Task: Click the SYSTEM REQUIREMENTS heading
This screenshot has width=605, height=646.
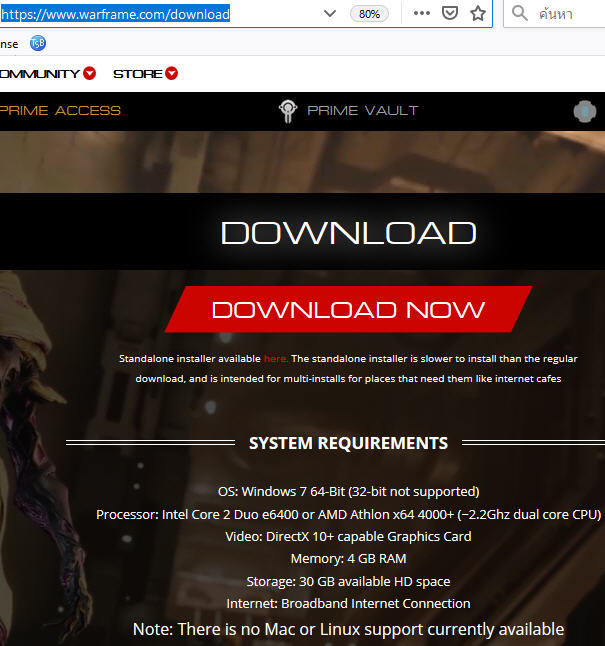Action: 348,443
